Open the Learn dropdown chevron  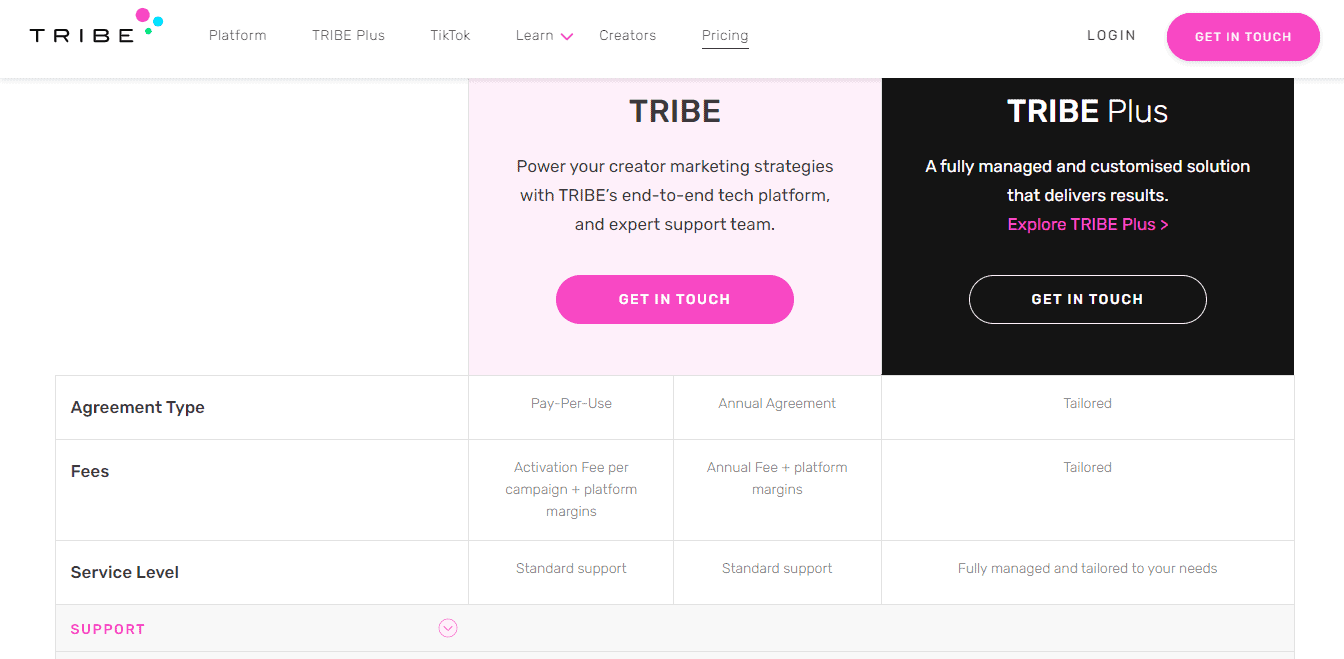567,36
